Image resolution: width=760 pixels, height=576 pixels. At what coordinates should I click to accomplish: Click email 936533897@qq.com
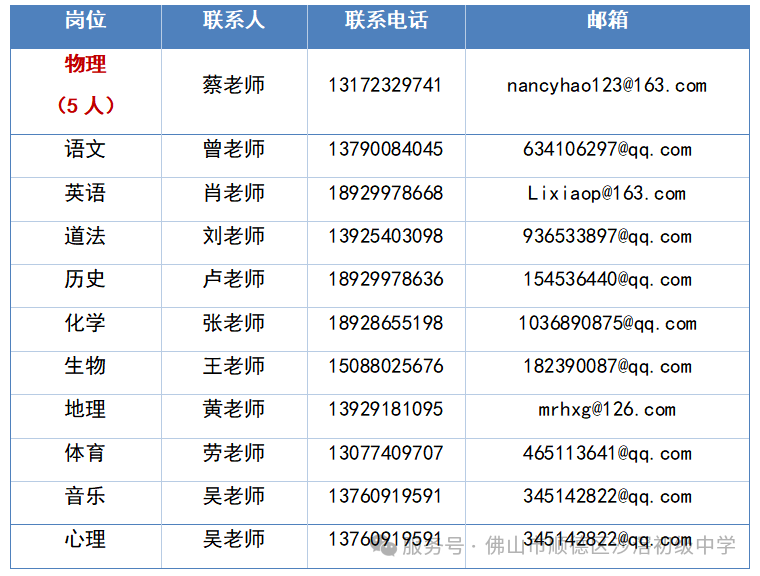[x=607, y=237]
